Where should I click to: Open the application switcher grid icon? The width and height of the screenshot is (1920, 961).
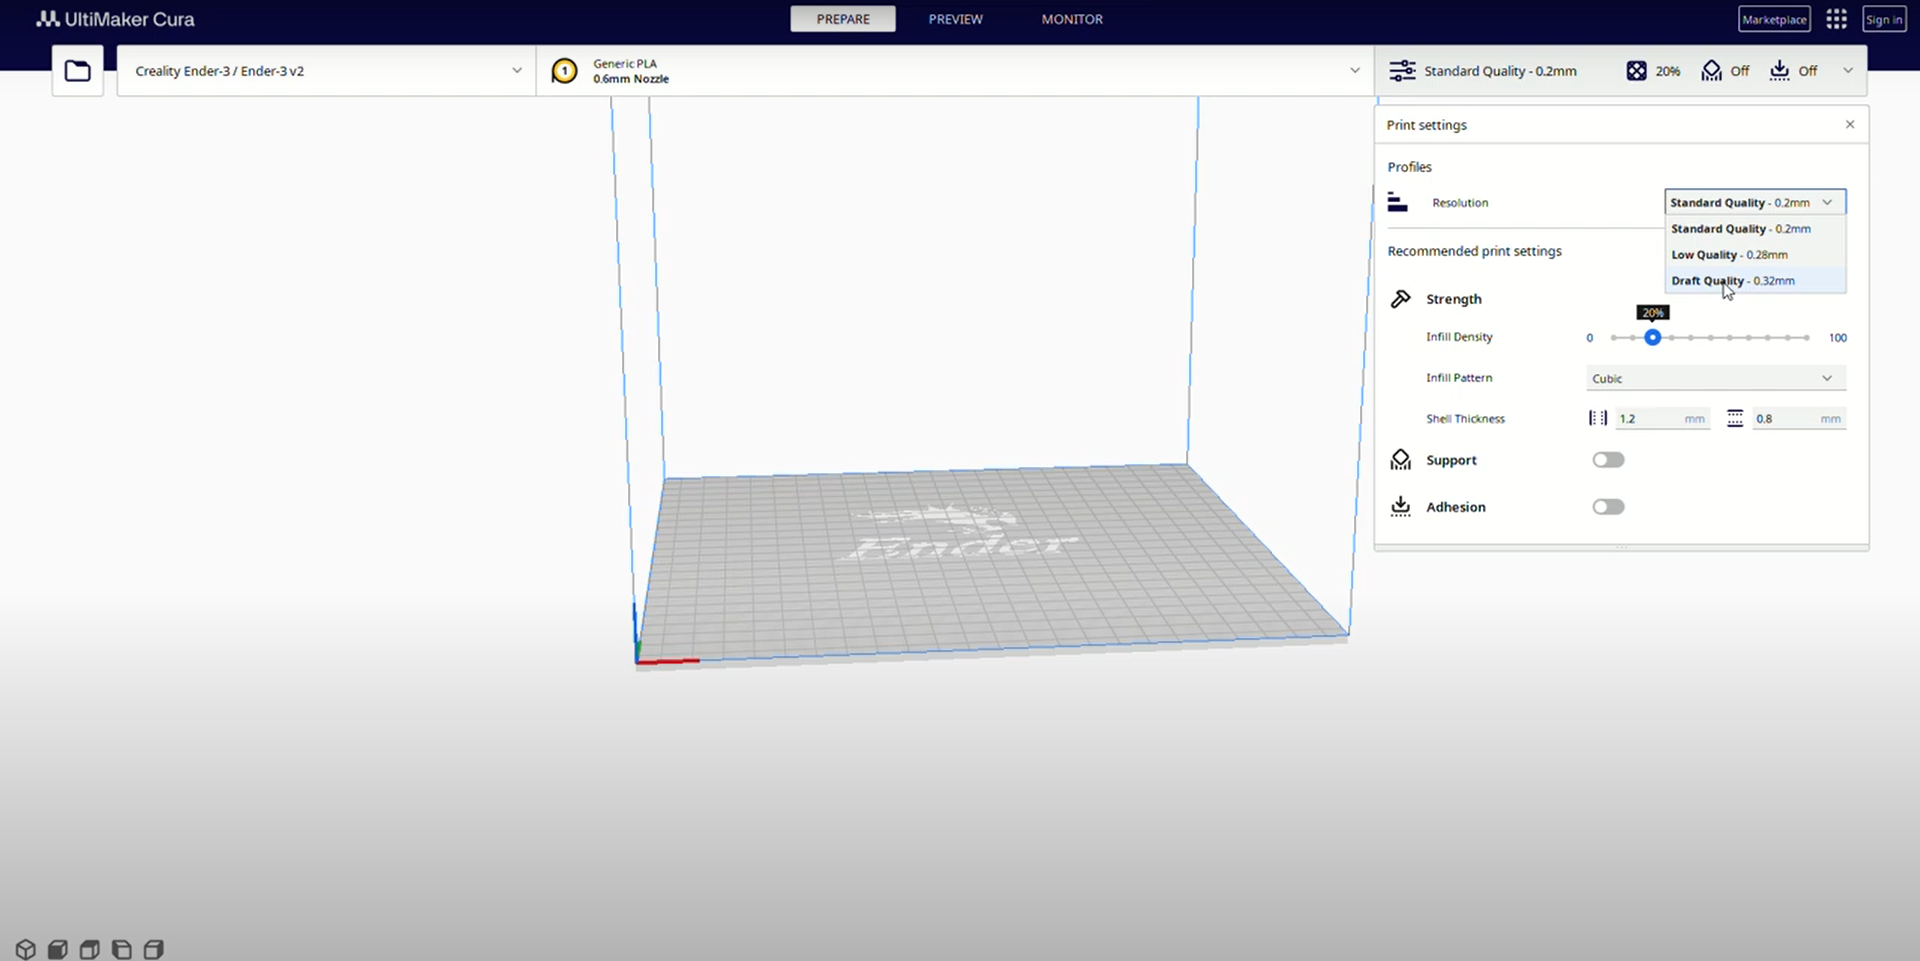pyautogui.click(x=1836, y=19)
